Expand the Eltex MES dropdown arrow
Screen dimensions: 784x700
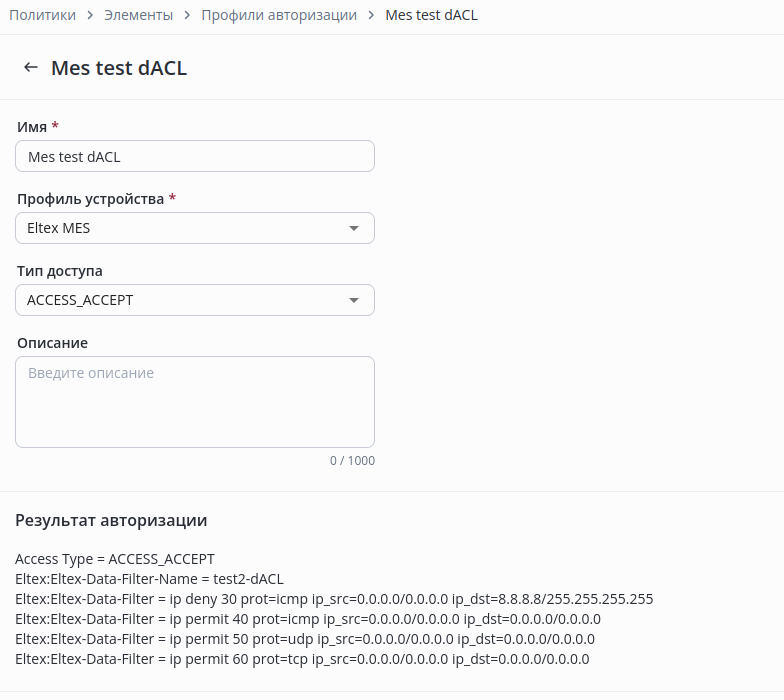click(353, 229)
